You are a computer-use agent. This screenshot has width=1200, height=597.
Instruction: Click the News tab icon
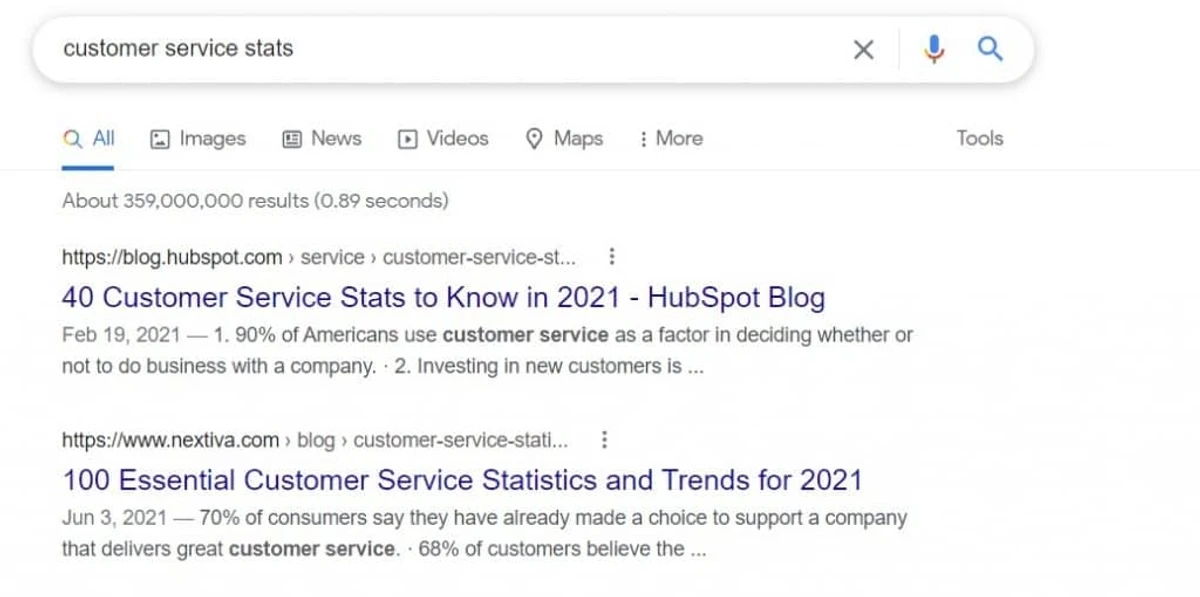click(x=292, y=140)
